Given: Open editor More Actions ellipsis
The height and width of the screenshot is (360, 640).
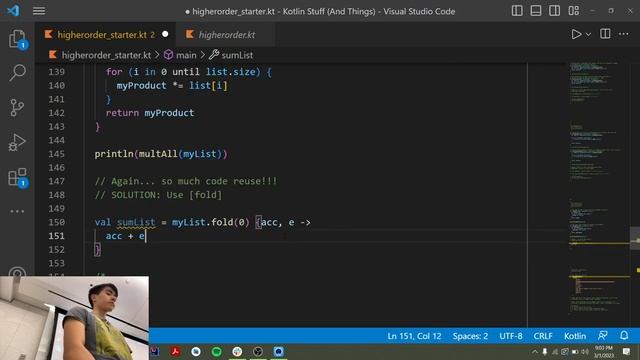Looking at the screenshot, I should click(x=624, y=34).
